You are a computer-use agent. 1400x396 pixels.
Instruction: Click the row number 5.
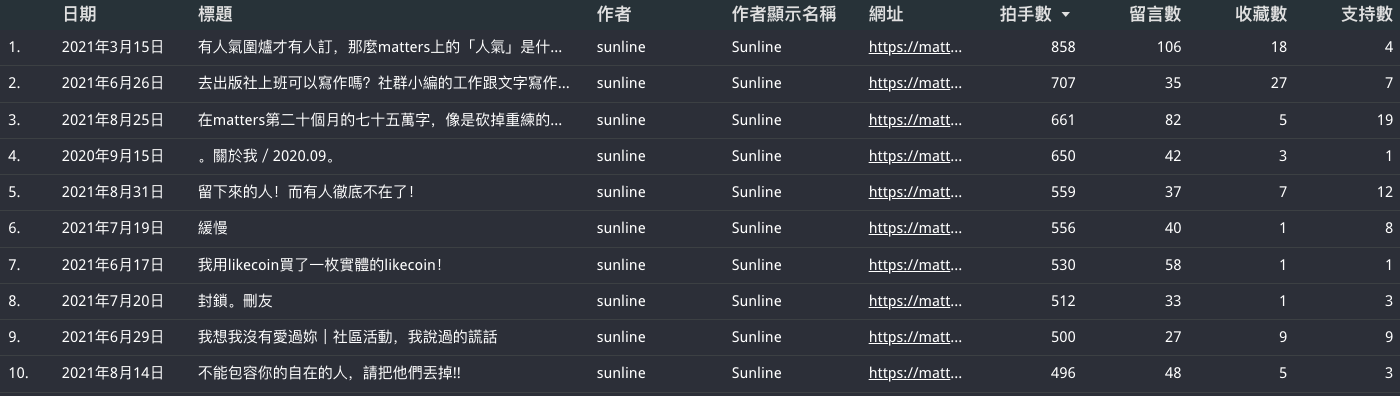tap(13, 192)
